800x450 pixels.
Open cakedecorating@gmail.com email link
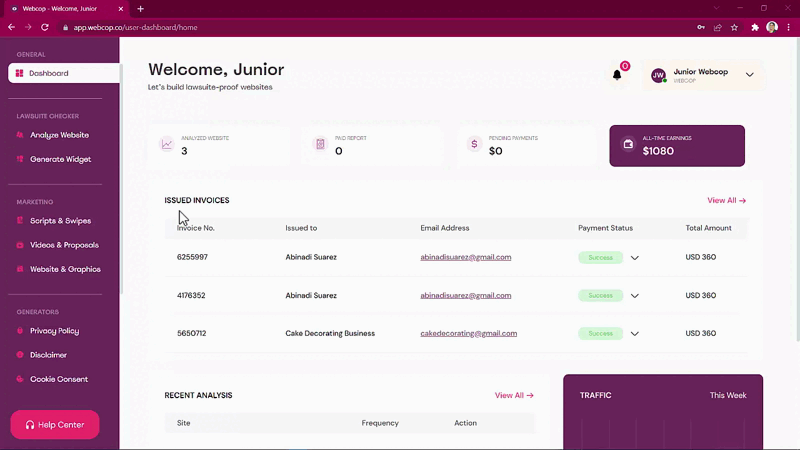pyautogui.click(x=468, y=333)
